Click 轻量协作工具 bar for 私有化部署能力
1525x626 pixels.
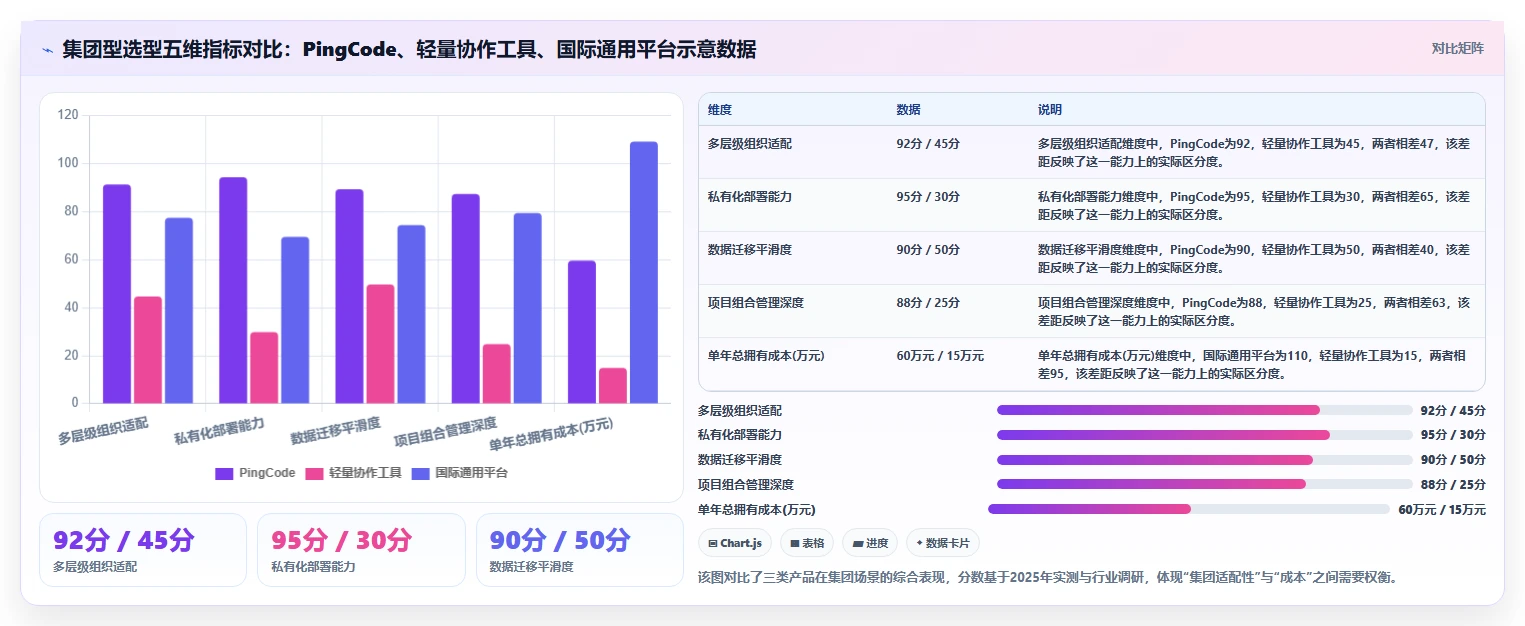(264, 368)
